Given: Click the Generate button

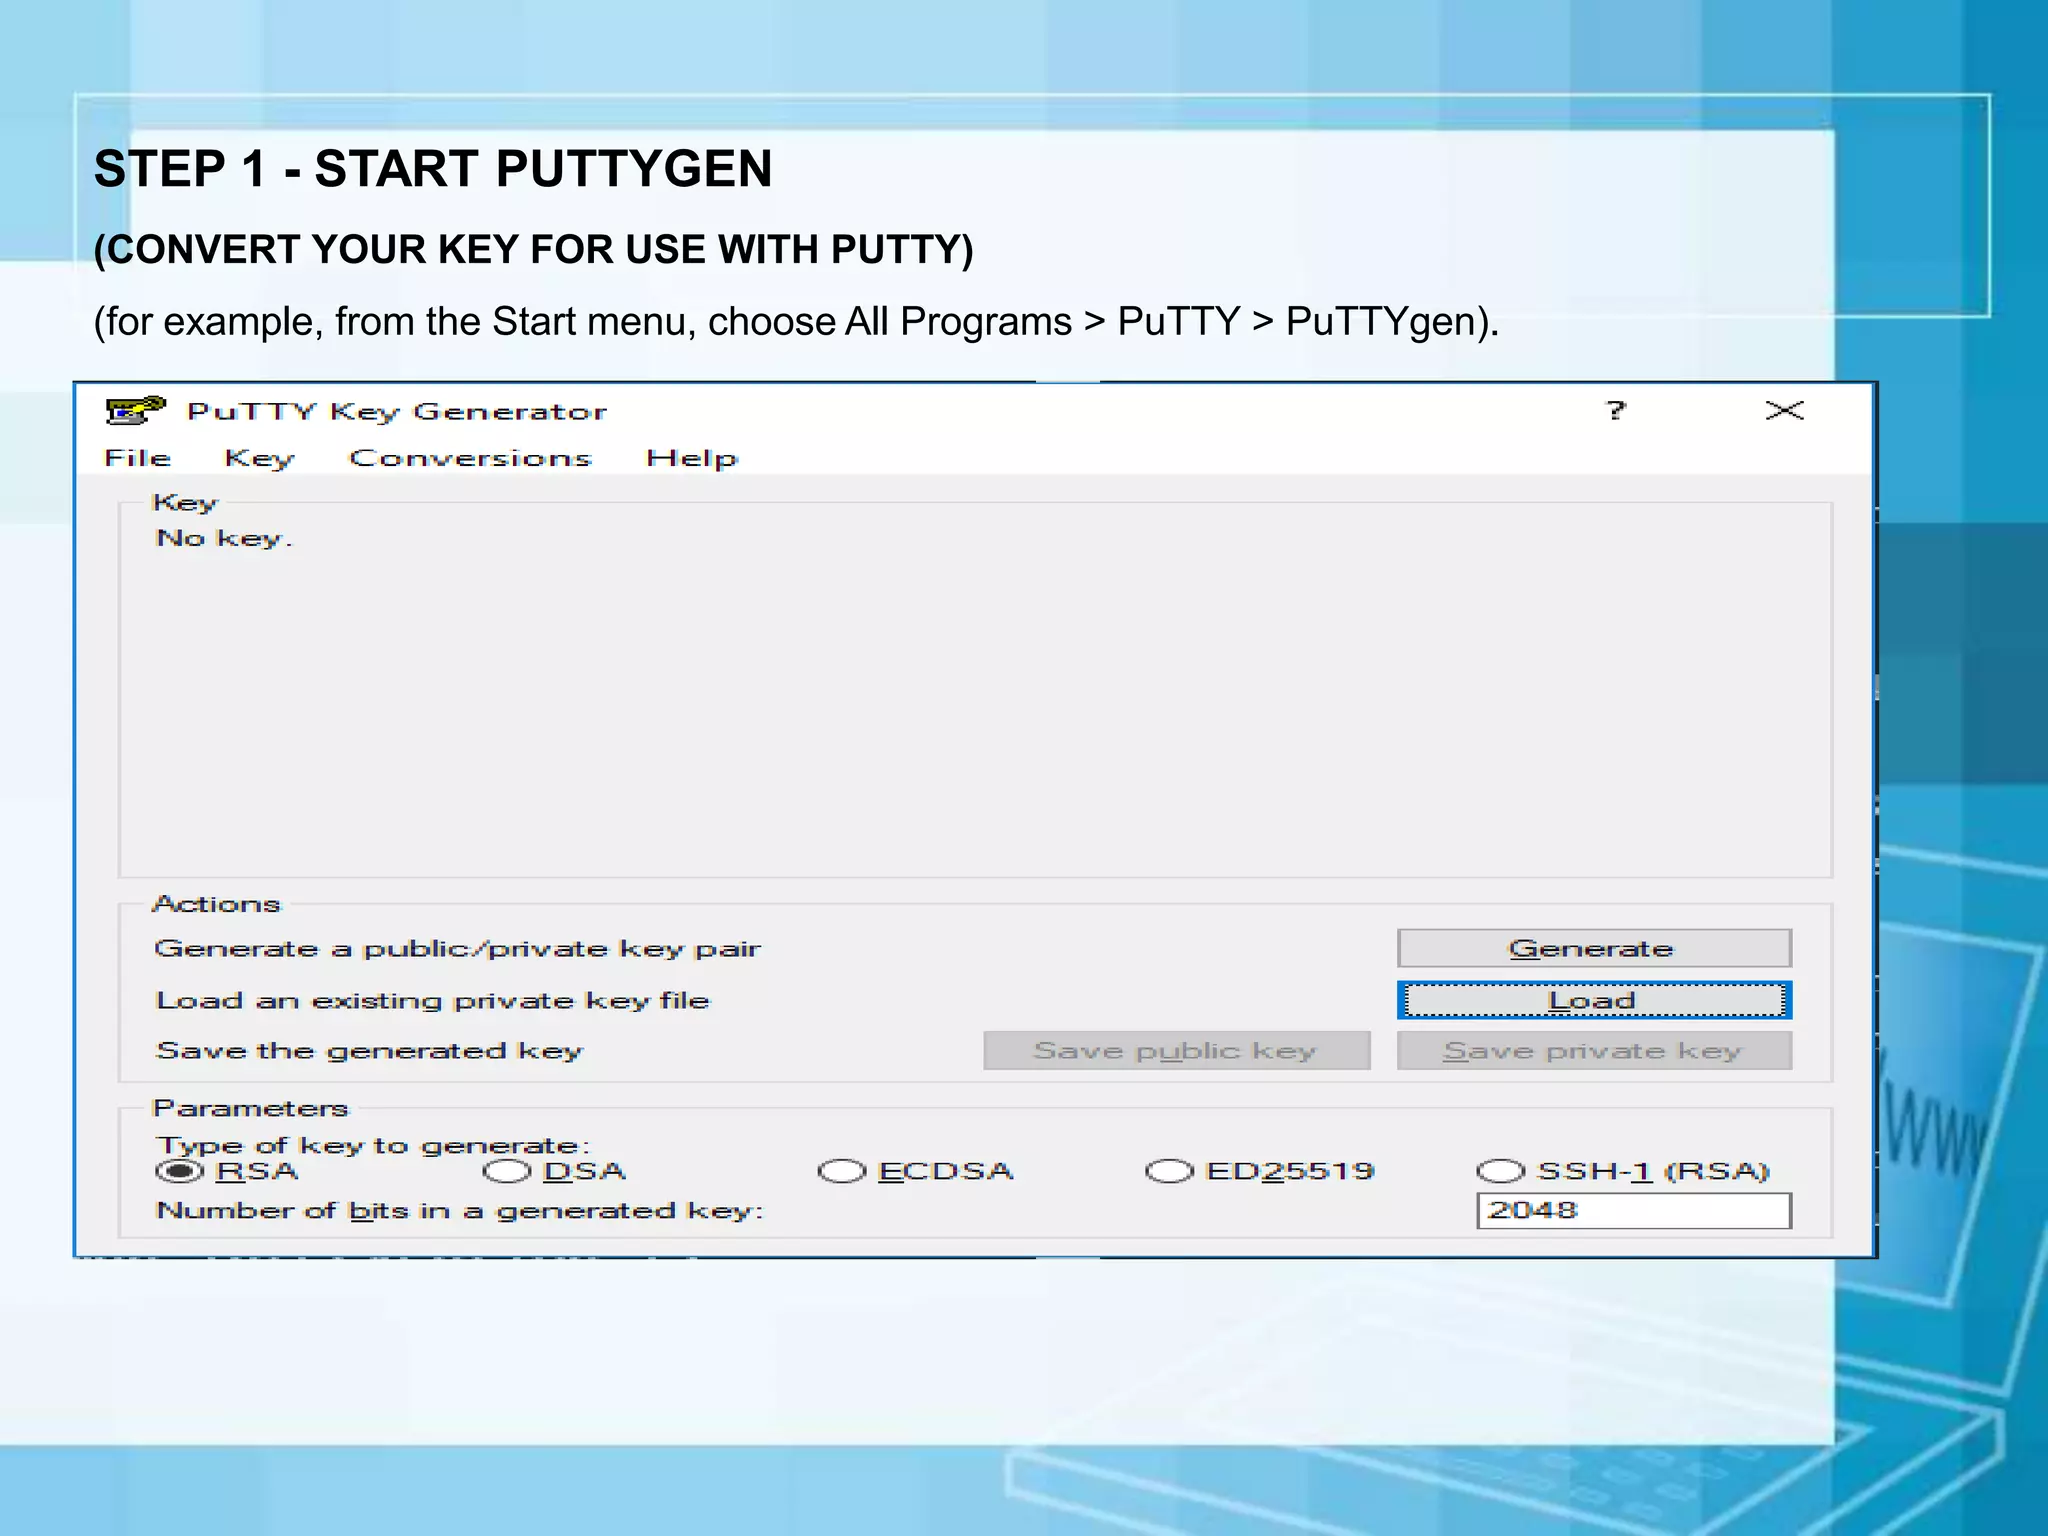Looking at the screenshot, I should (x=1594, y=948).
